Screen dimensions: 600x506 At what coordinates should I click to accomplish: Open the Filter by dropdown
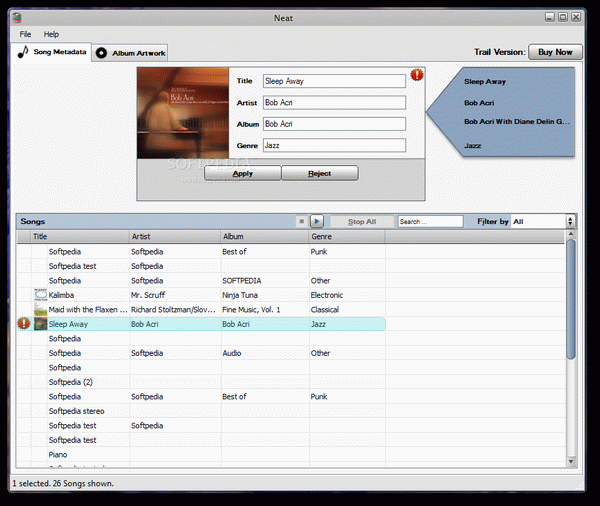[543, 221]
